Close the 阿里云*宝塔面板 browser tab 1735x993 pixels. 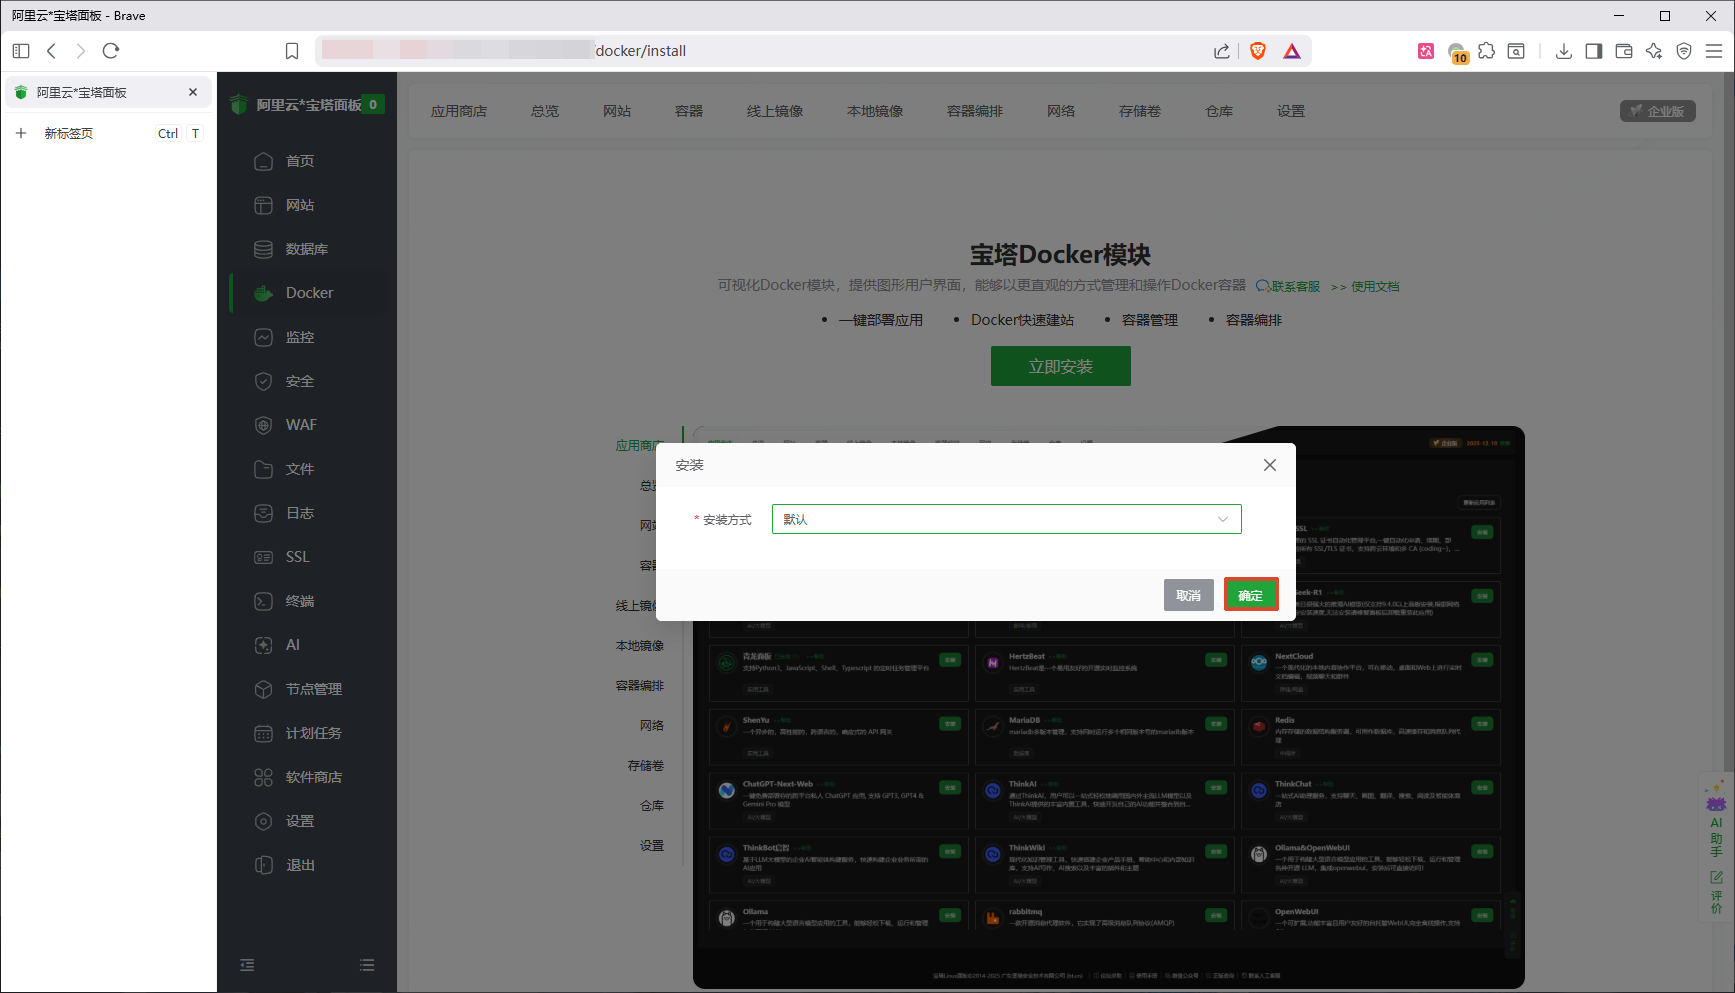coord(193,92)
